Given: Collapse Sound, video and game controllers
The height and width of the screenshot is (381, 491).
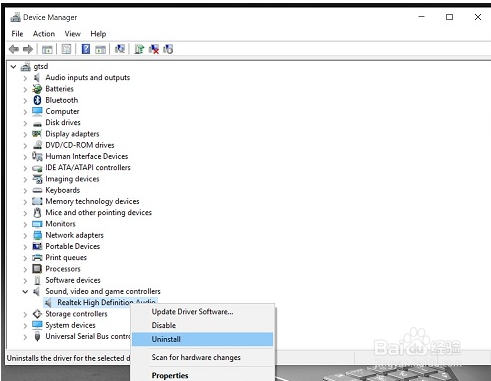Looking at the screenshot, I should [25, 292].
